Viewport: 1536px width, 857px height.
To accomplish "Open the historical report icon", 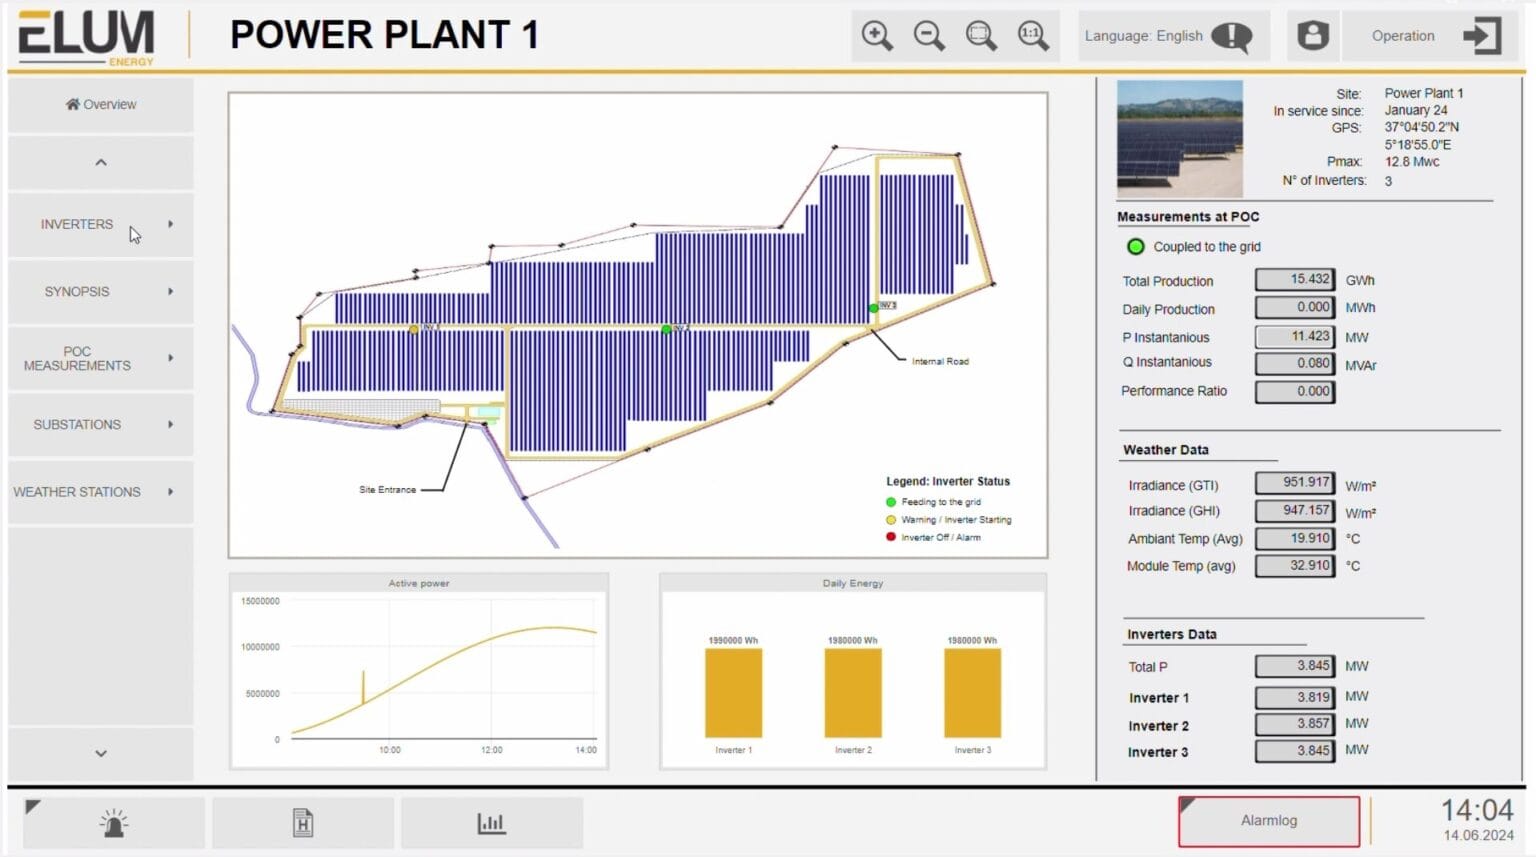I will 302,821.
